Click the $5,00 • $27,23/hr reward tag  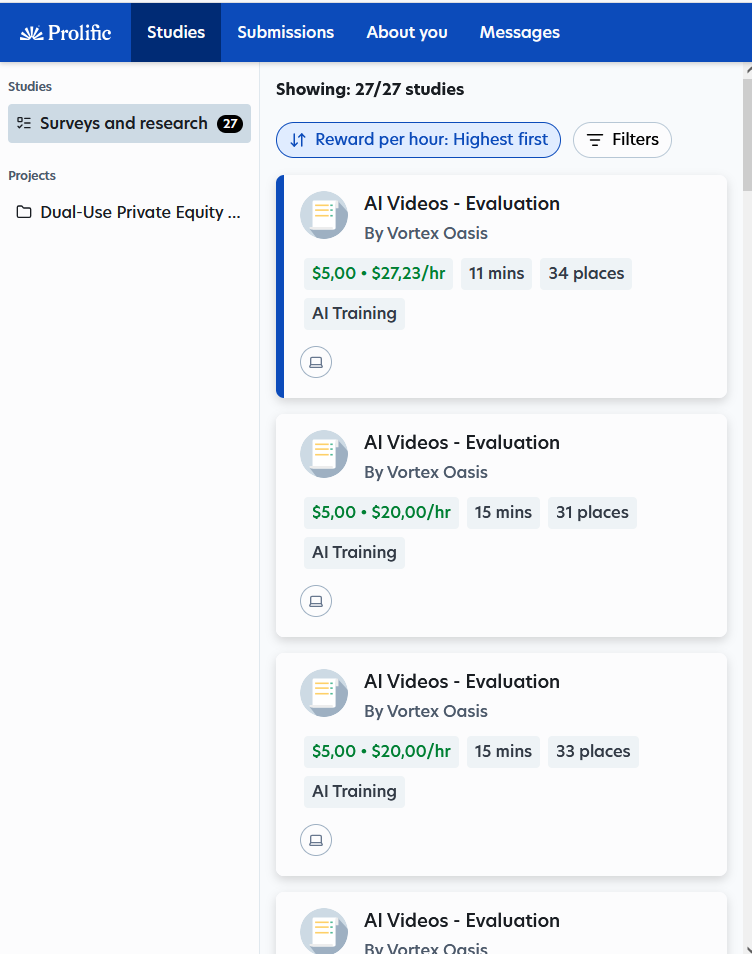(x=378, y=274)
